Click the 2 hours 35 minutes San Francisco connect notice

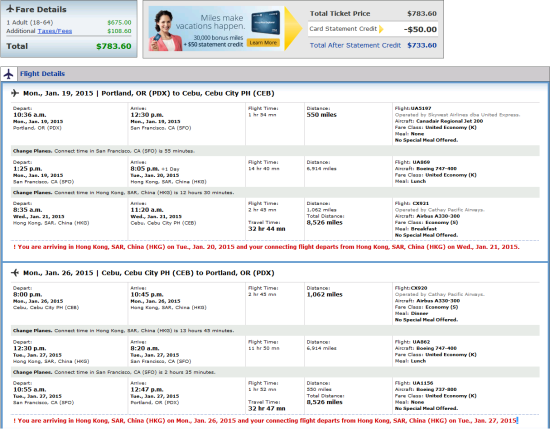tap(275, 372)
